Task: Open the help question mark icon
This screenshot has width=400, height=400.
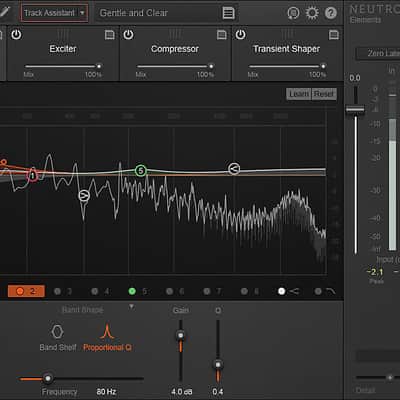Action: tap(331, 13)
